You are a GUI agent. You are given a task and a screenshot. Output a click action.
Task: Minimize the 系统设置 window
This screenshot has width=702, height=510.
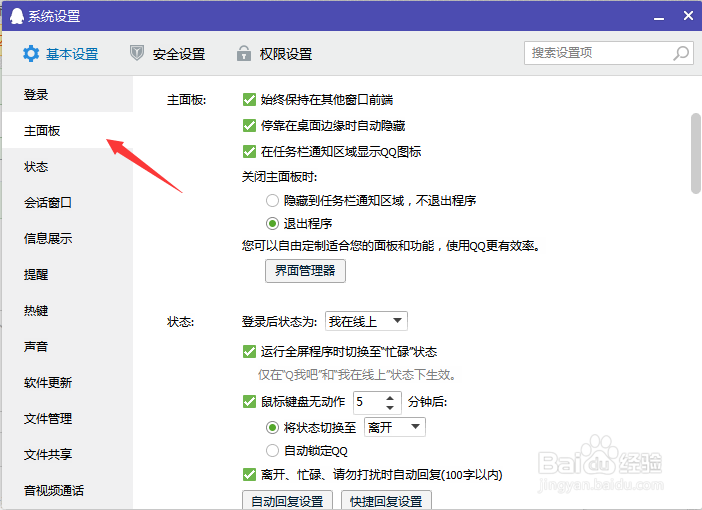[659, 17]
